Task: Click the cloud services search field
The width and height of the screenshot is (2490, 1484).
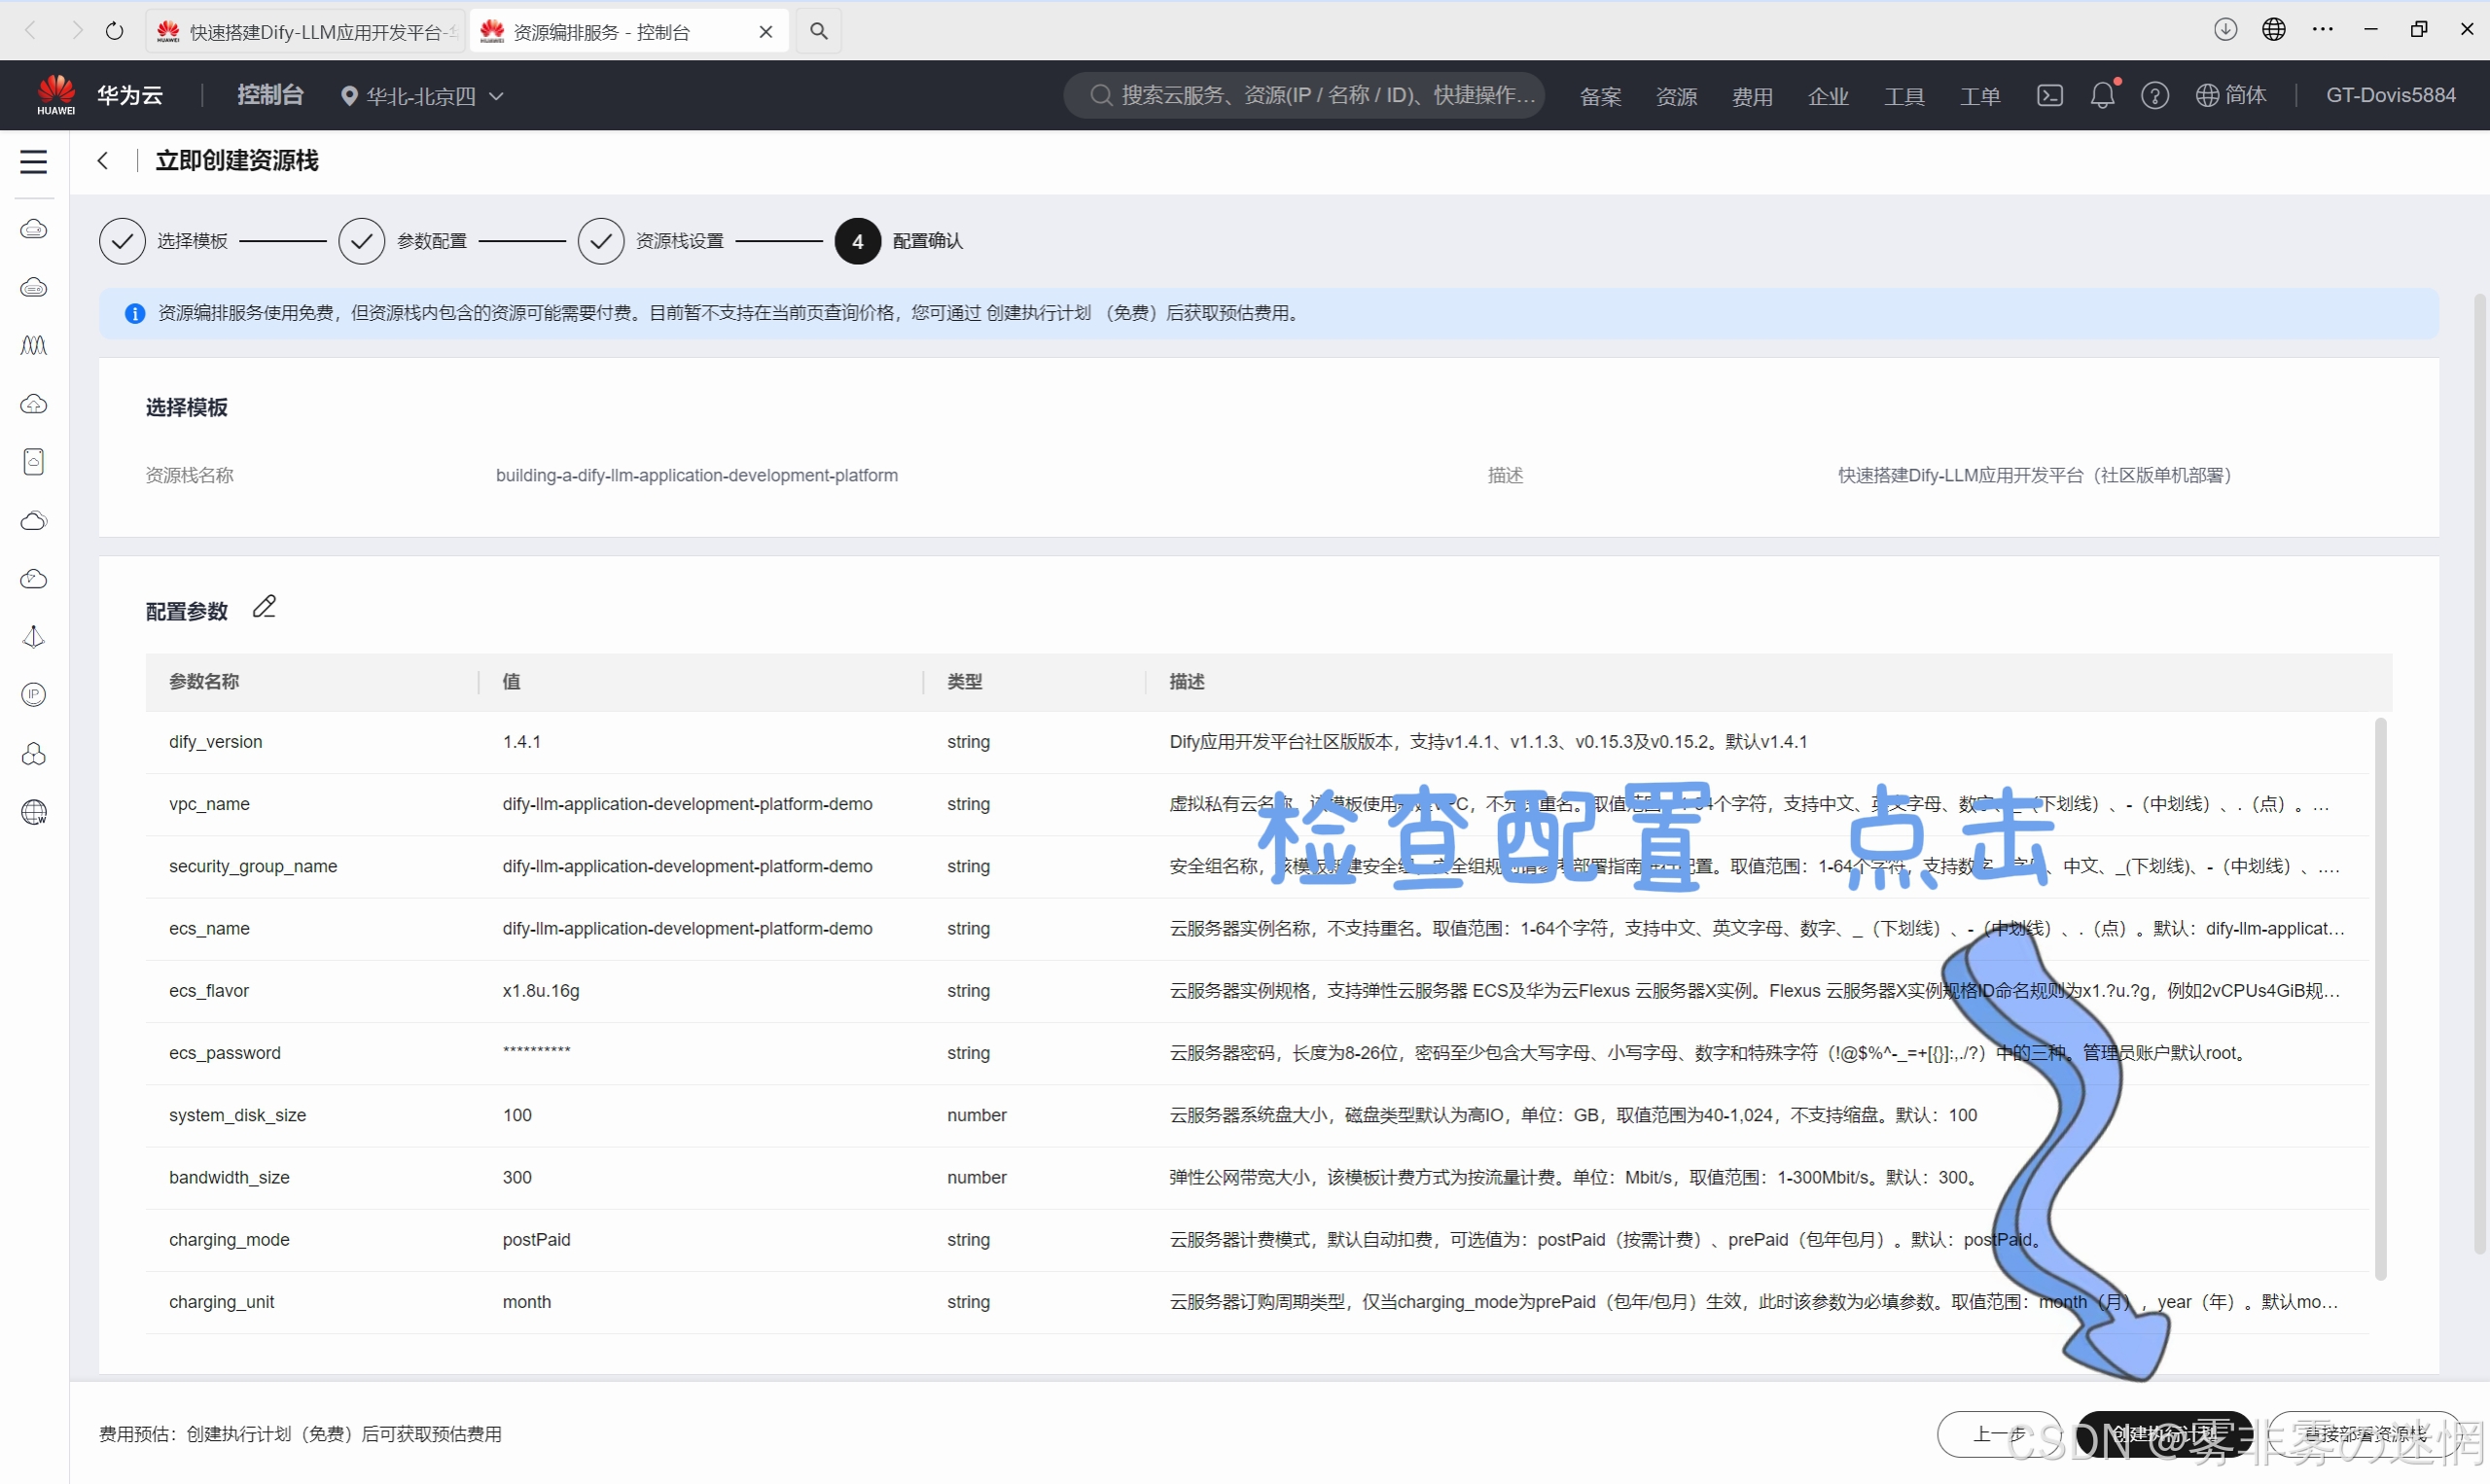Action: click(1305, 95)
